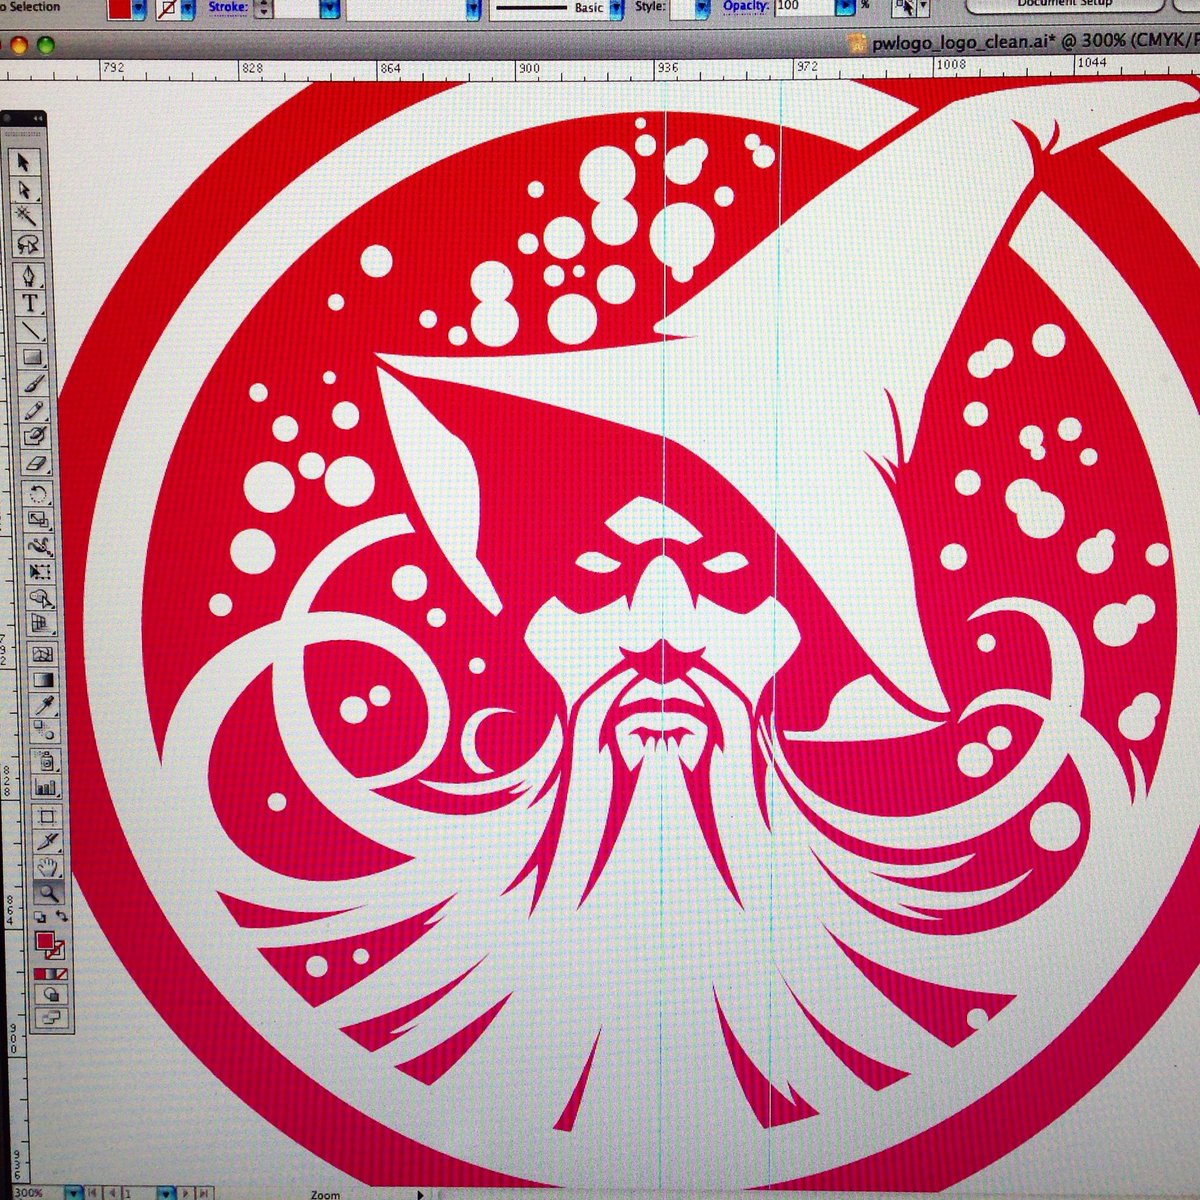Screen dimensions: 1200x1200
Task: Select the Column Graph tool
Action: 46,787
